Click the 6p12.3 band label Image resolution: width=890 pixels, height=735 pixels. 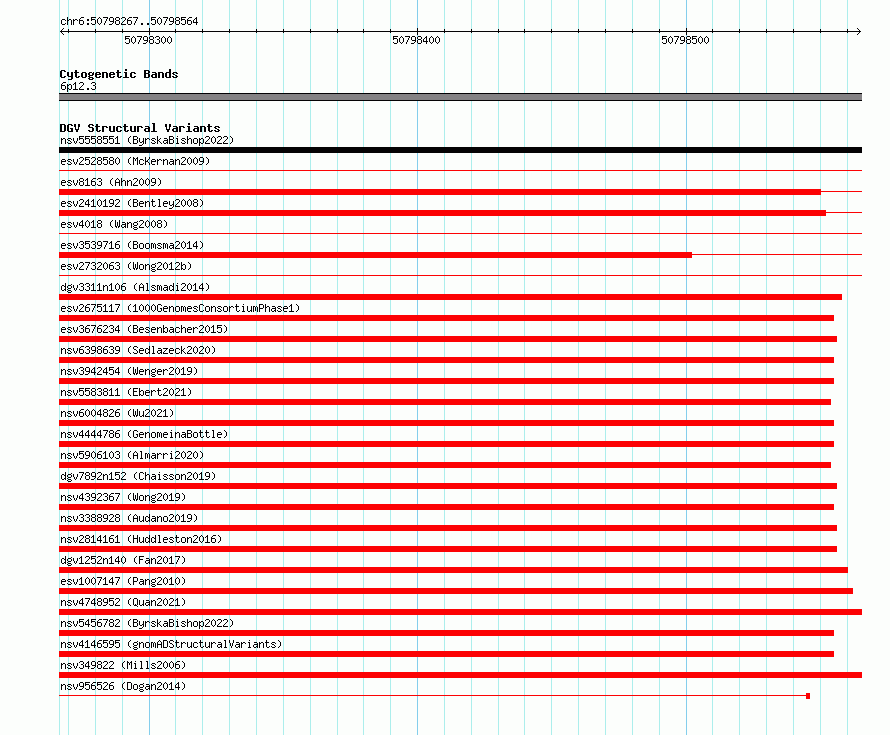click(78, 86)
